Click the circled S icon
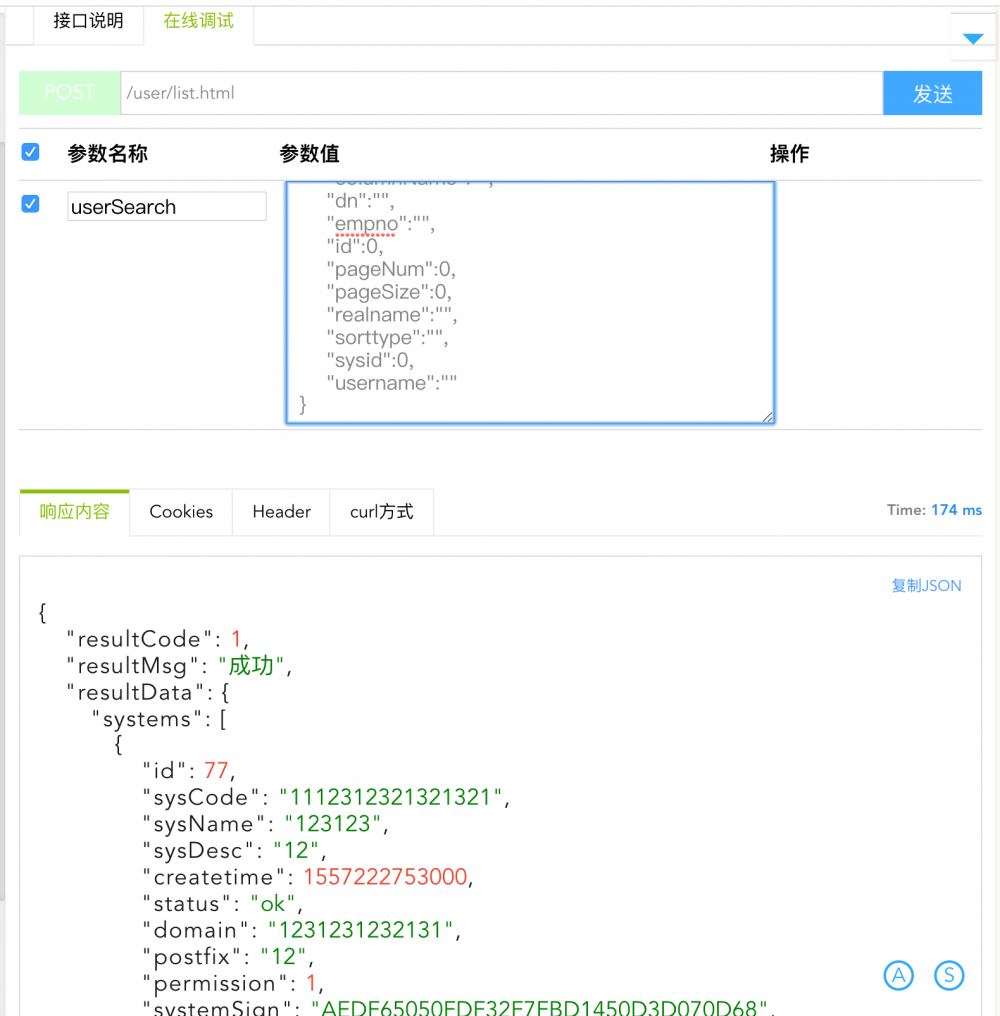 [x=948, y=975]
